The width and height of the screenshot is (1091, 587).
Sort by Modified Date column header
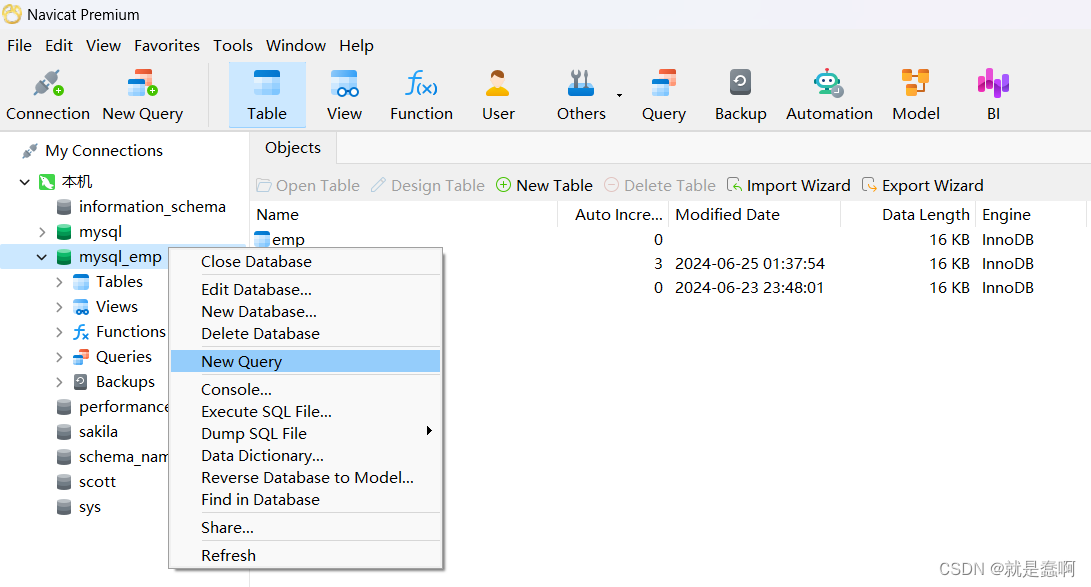[754, 215]
